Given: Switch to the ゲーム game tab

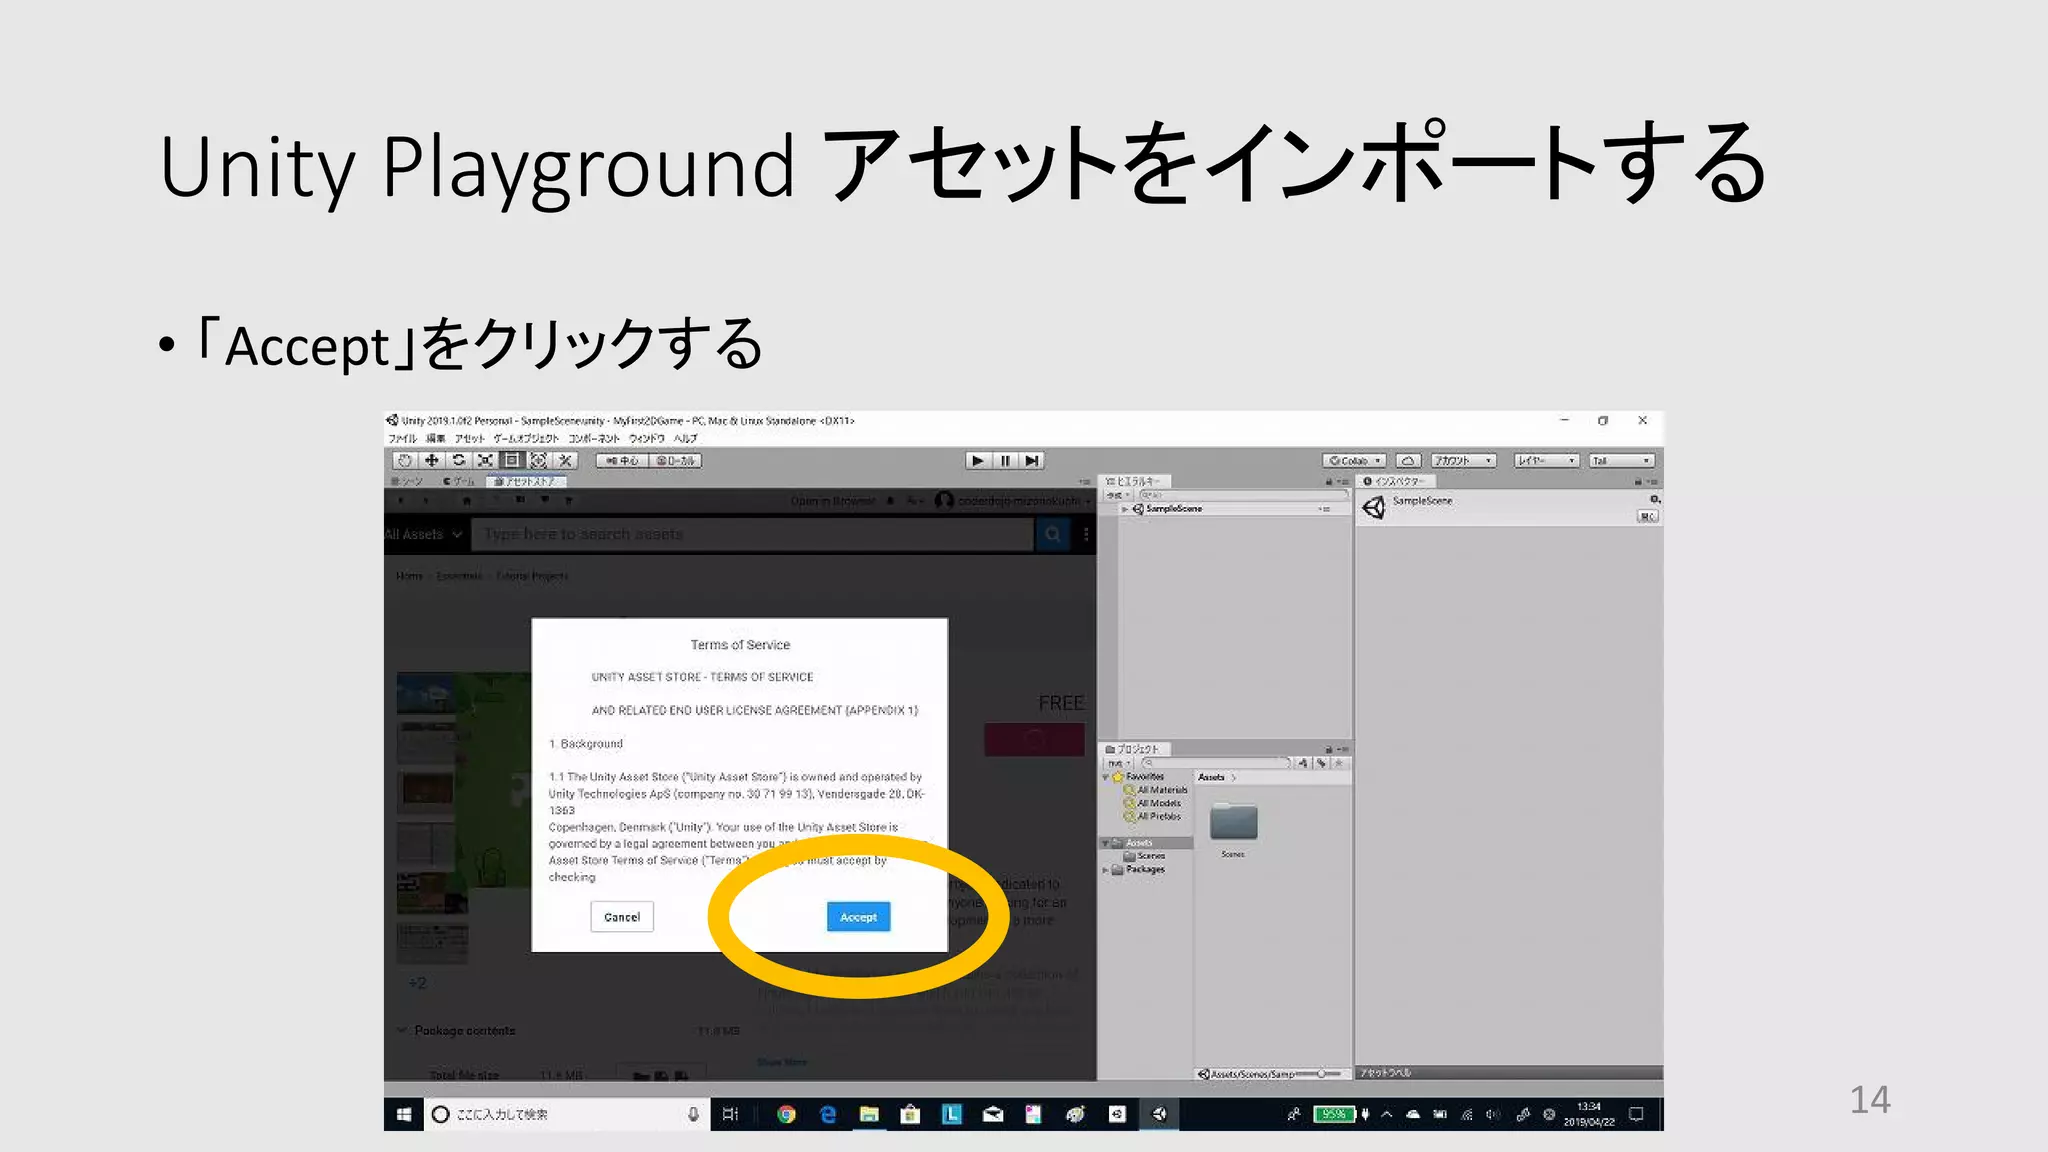Looking at the screenshot, I should pyautogui.click(x=460, y=481).
